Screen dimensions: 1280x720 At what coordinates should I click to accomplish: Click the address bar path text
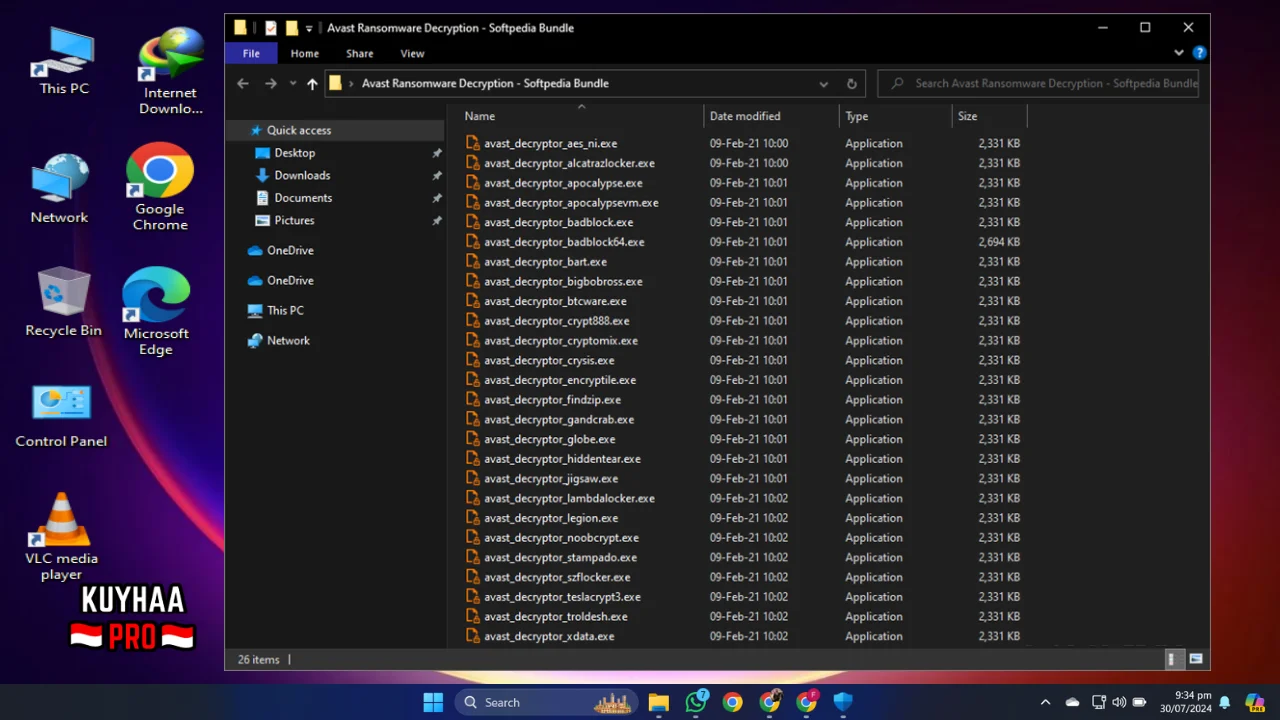[485, 83]
